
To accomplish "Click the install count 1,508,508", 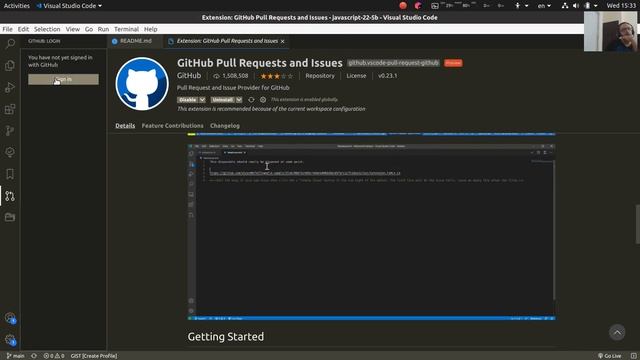I will click(231, 76).
